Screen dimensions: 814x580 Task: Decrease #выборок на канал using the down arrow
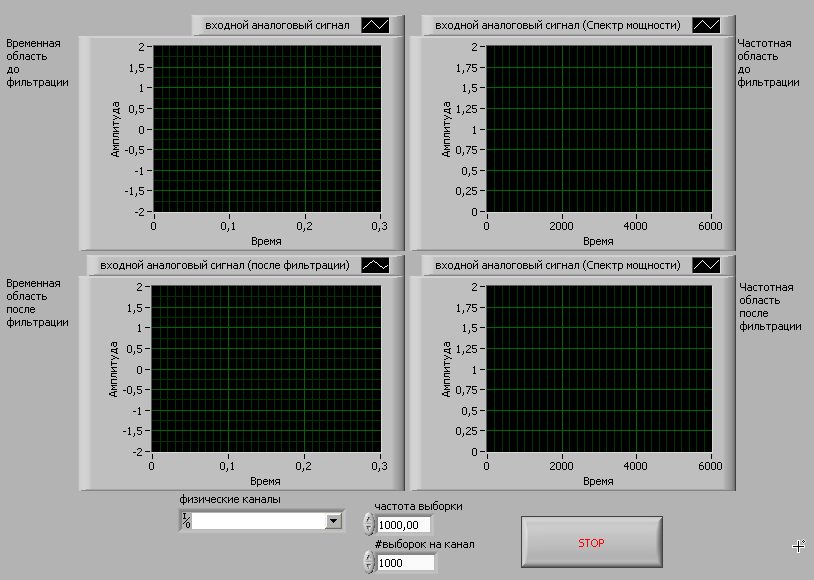pyautogui.click(x=369, y=568)
